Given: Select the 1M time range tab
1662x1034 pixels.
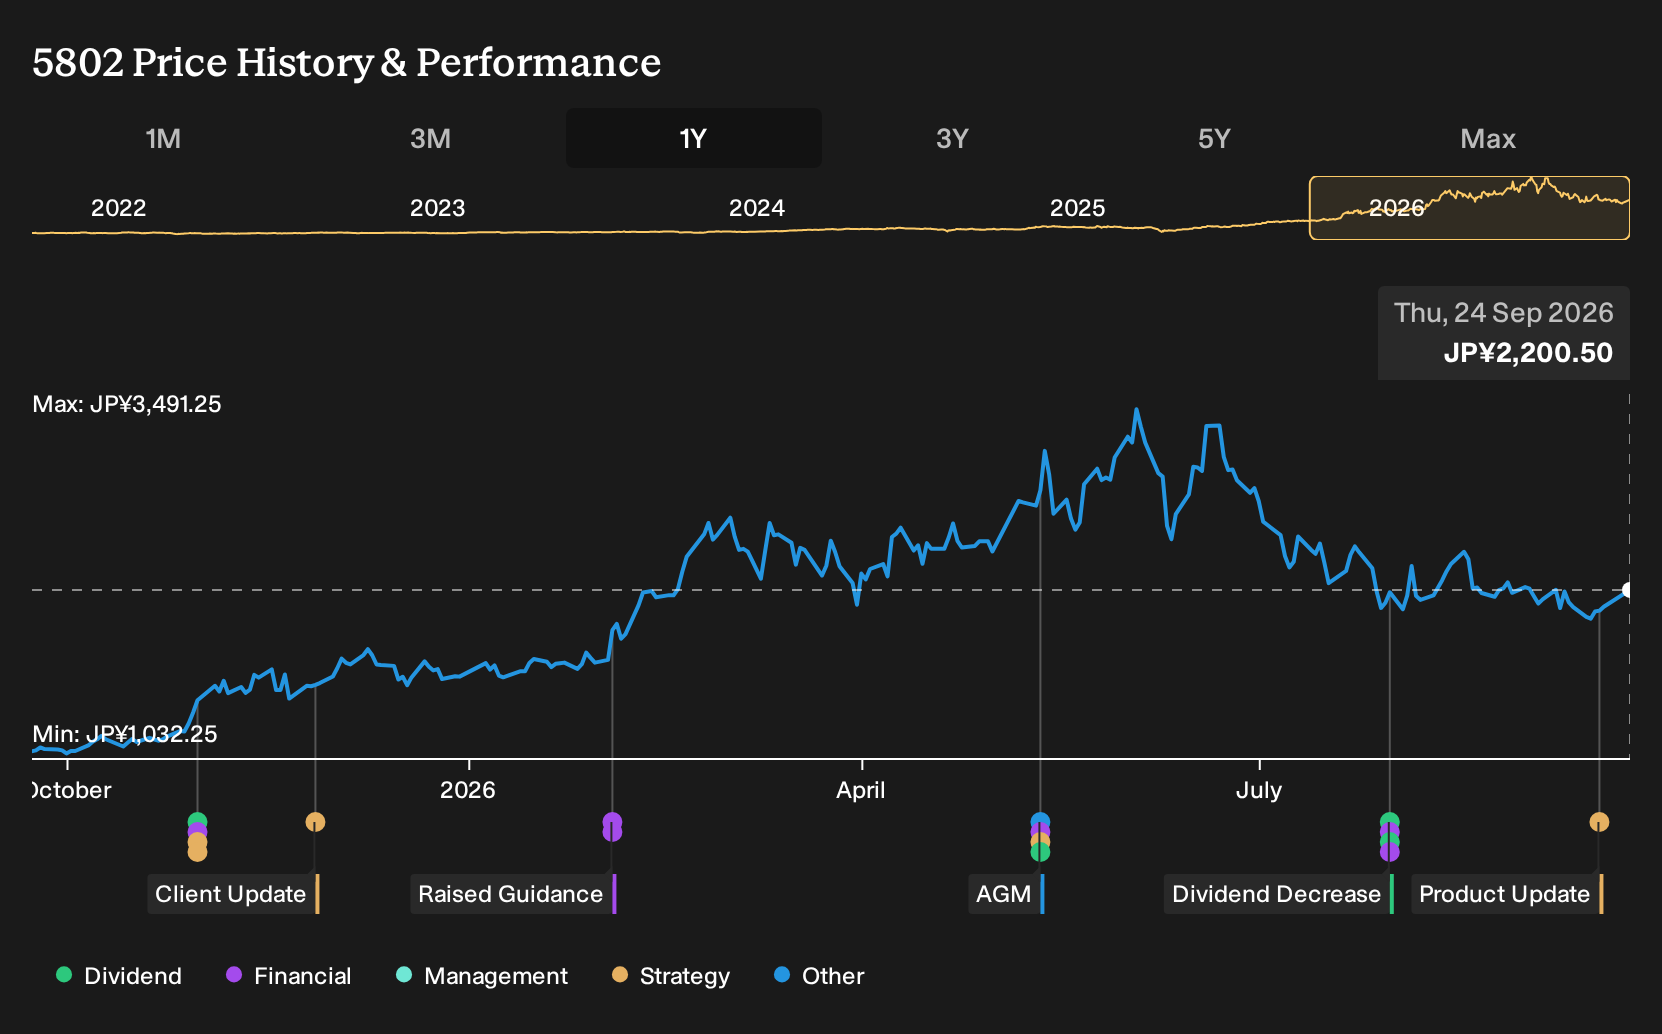Looking at the screenshot, I should point(163,138).
